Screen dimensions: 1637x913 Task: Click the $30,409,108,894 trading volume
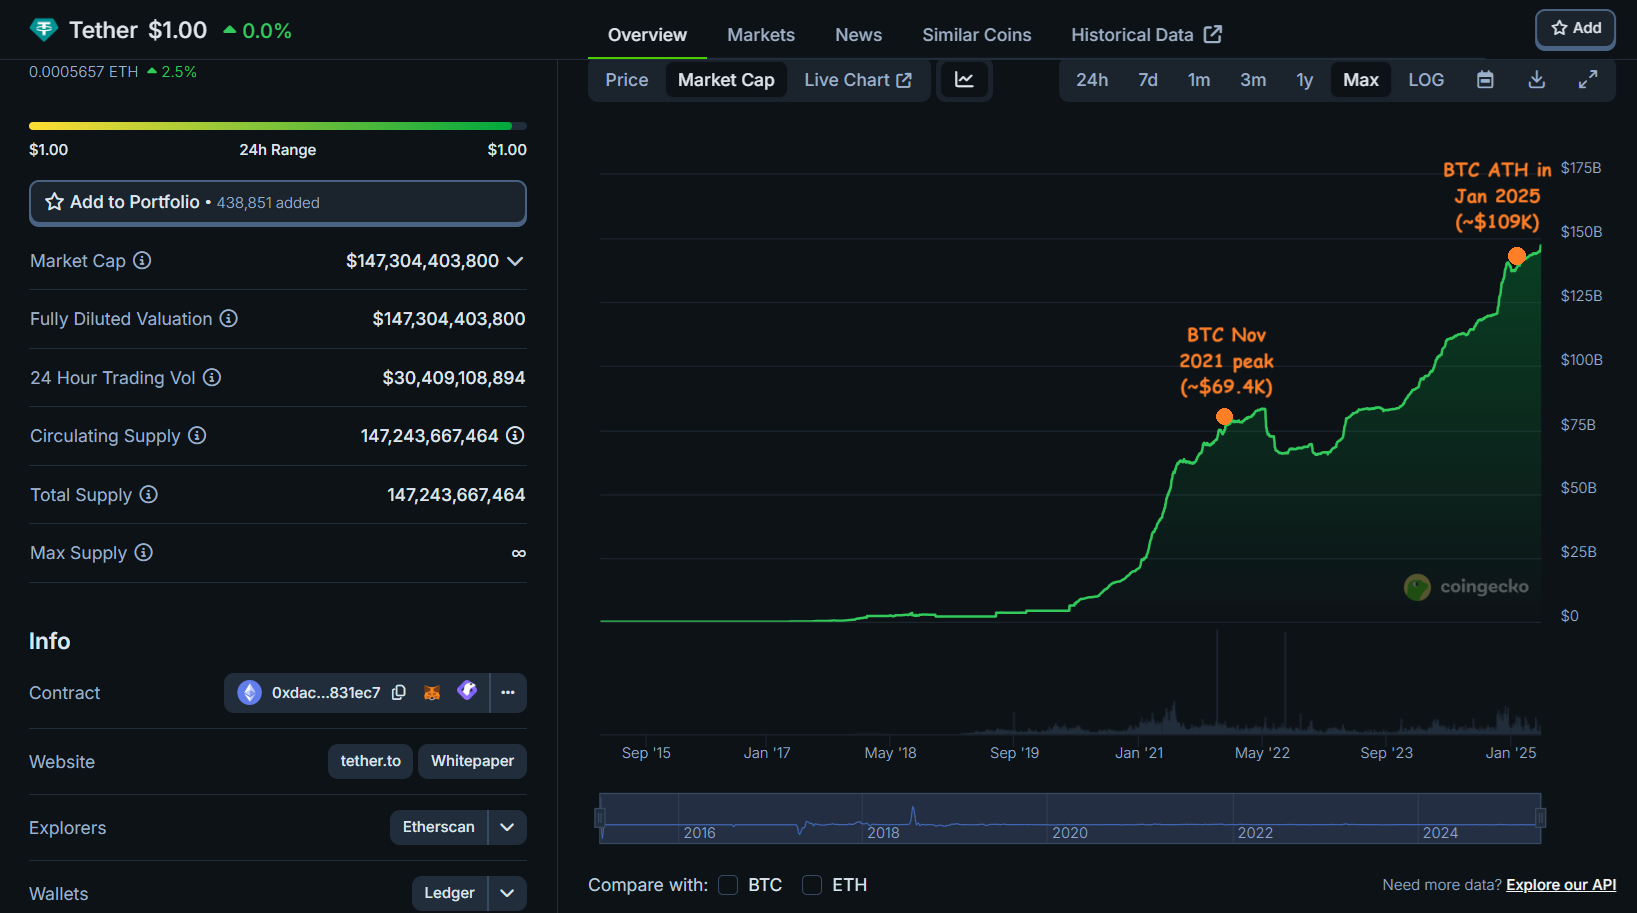(454, 378)
